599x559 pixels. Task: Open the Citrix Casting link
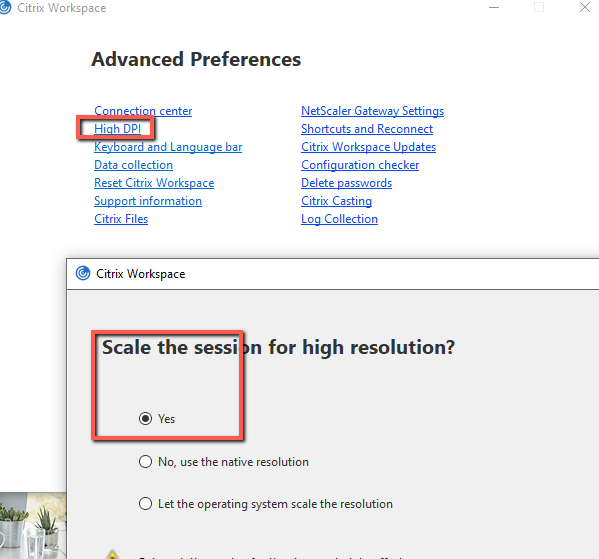(x=336, y=201)
